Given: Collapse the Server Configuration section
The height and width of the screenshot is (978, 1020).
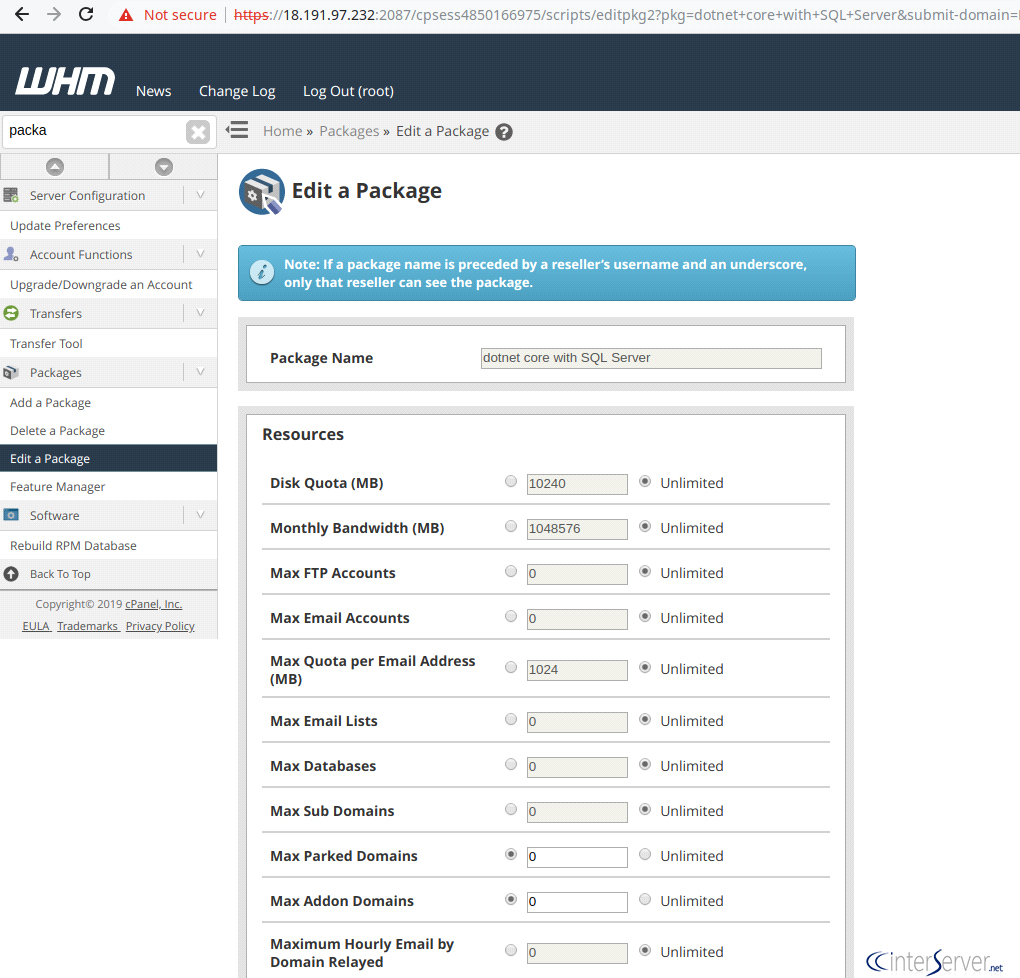Looking at the screenshot, I should click(x=200, y=196).
